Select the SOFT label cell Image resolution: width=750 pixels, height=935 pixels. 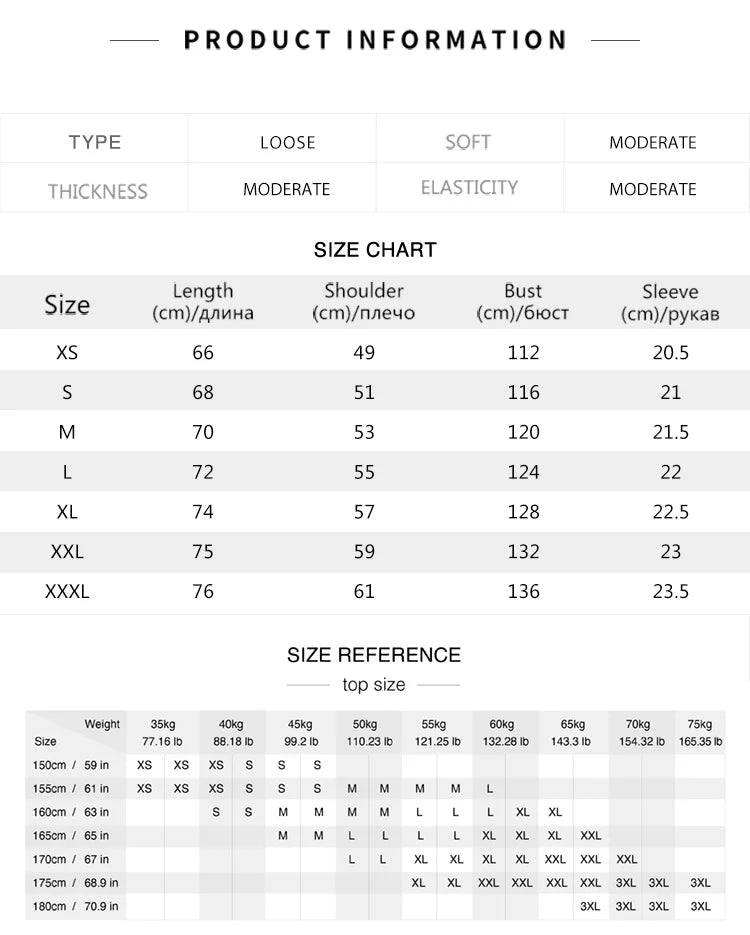tap(468, 142)
